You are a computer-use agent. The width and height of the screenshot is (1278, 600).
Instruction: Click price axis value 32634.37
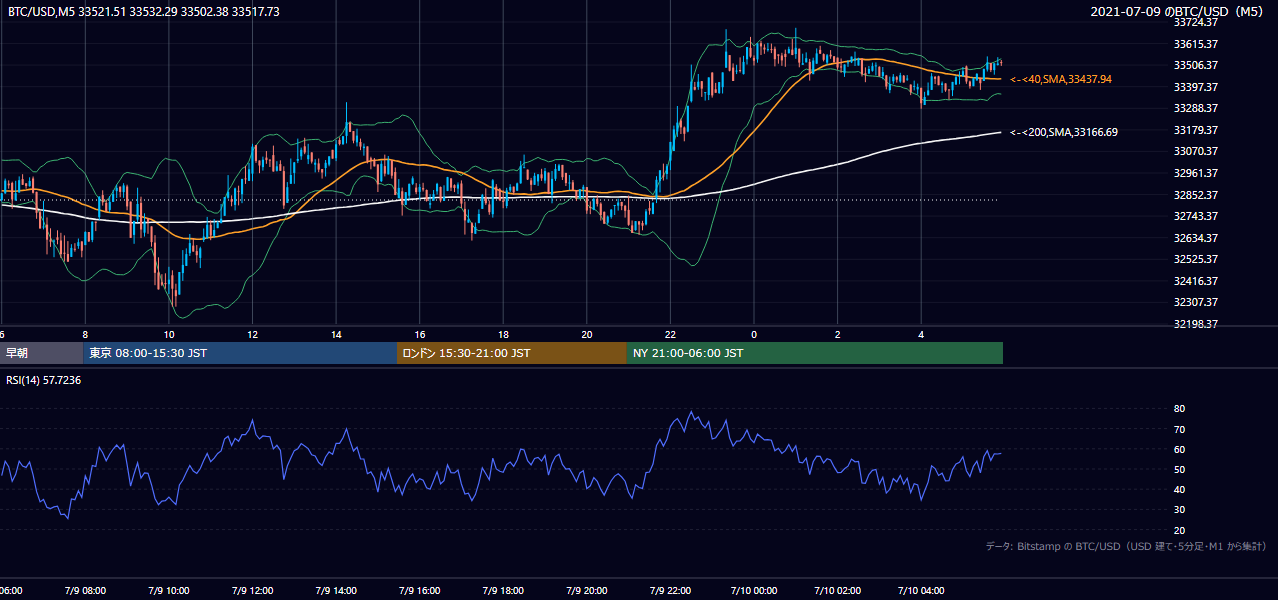(1195, 238)
